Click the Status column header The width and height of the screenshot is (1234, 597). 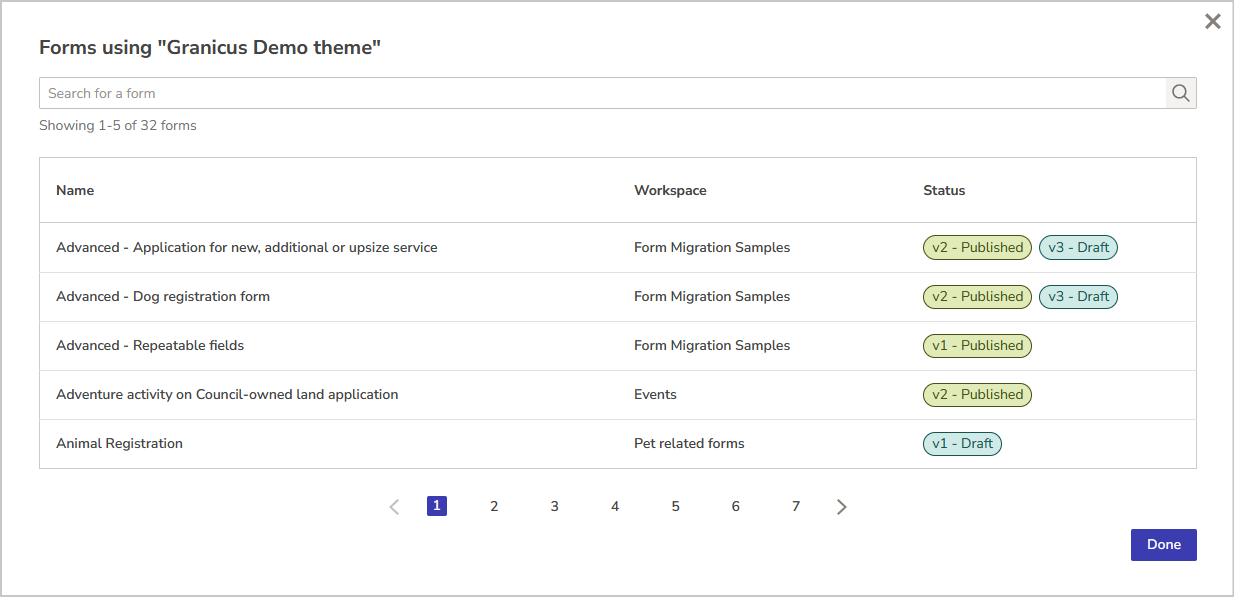tap(944, 190)
